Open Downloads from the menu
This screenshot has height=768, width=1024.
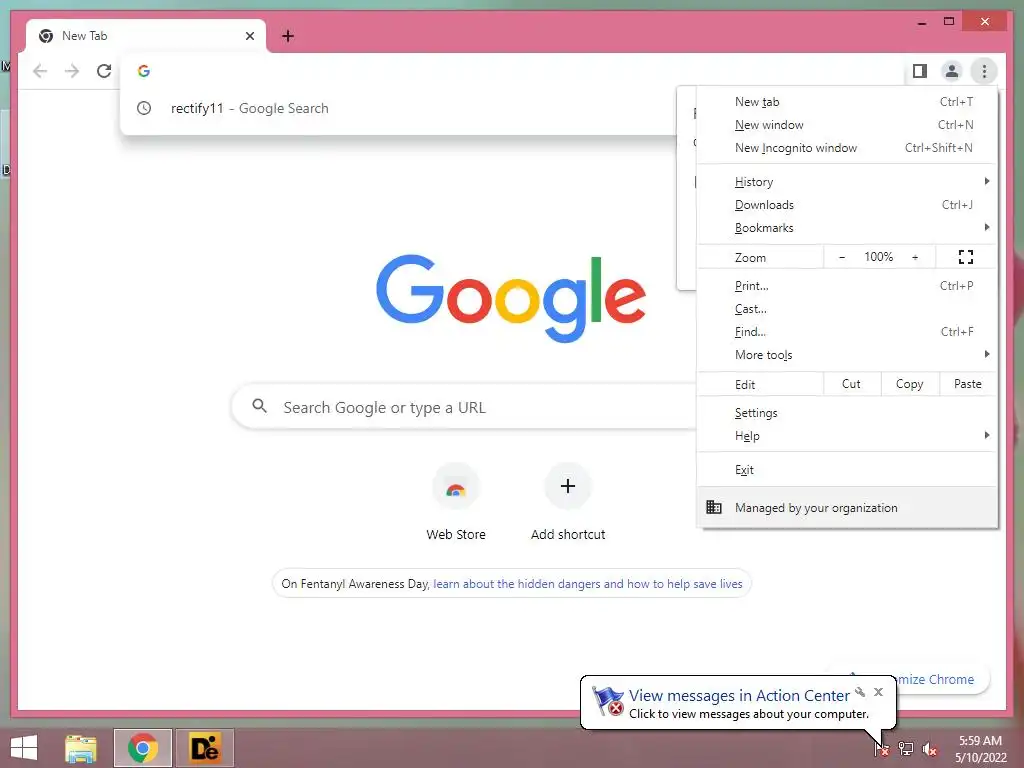[x=847, y=204]
